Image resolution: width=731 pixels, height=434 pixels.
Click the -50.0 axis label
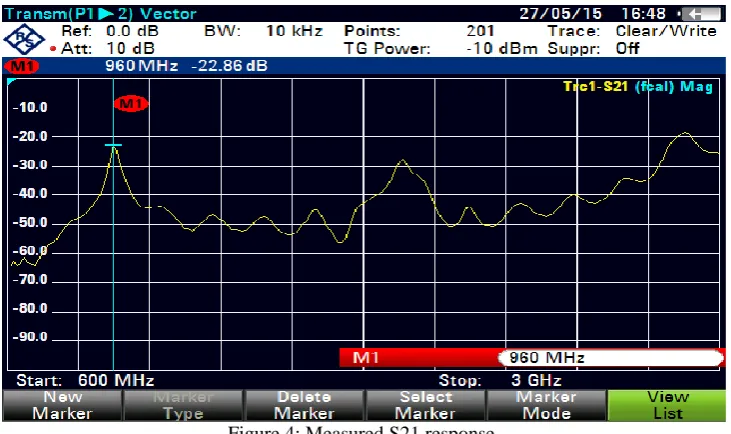coord(30,222)
